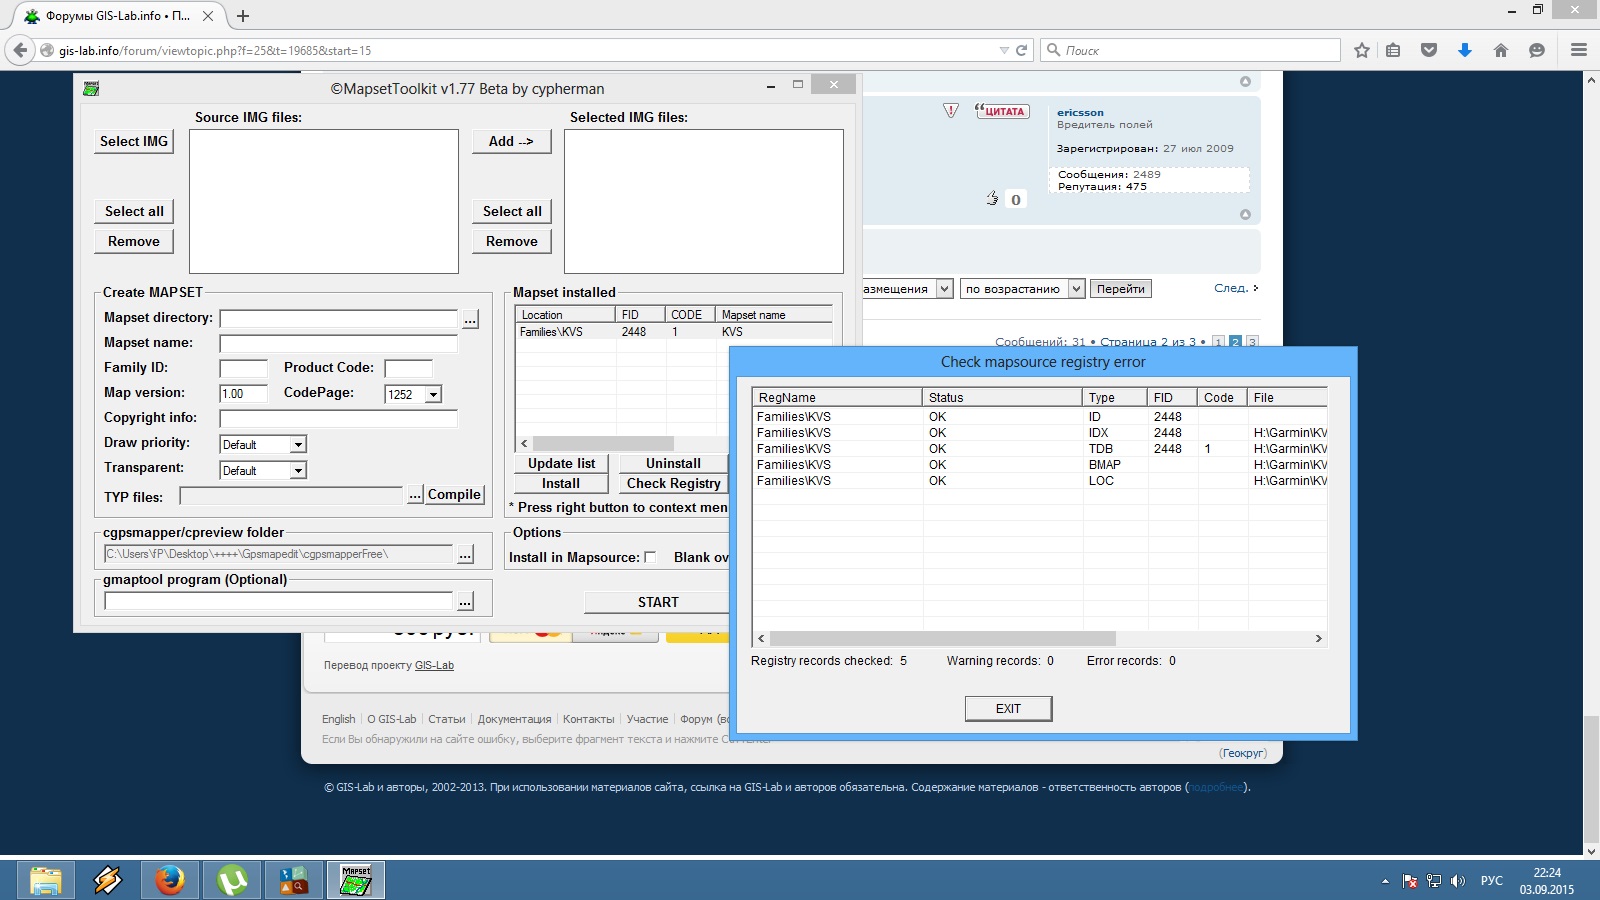Open a new browser tab with plus button
The image size is (1600, 900).
pos(243,16)
